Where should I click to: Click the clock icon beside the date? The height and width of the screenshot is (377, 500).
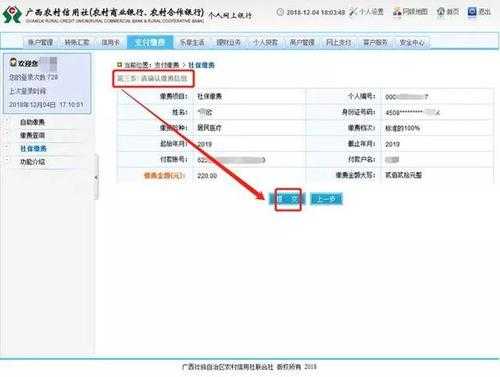coord(280,12)
